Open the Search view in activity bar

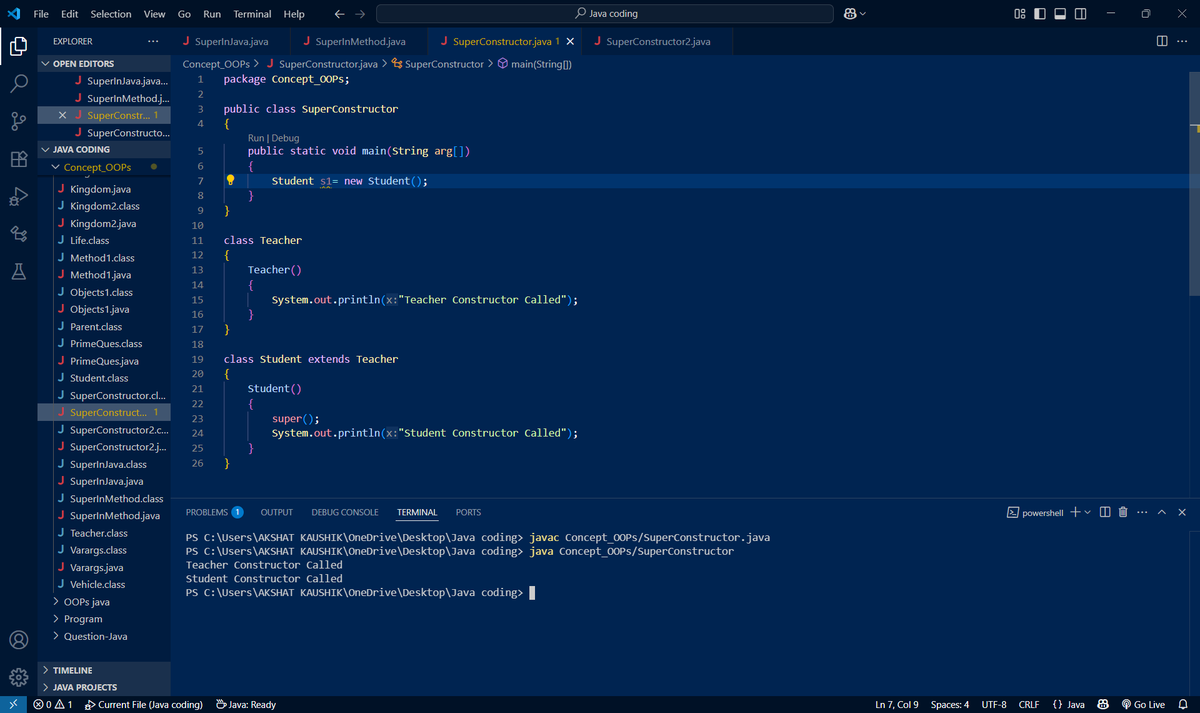(x=18, y=83)
